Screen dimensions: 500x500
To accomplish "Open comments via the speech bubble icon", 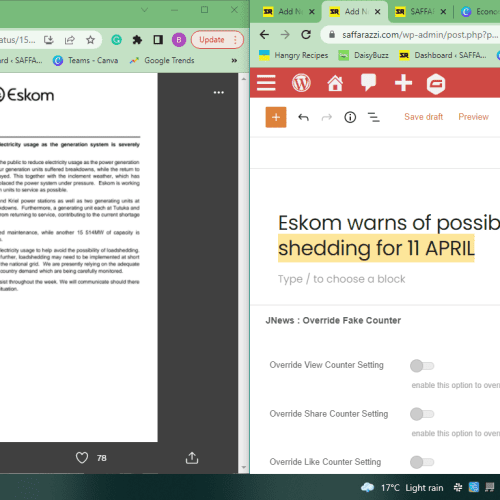I will (368, 82).
